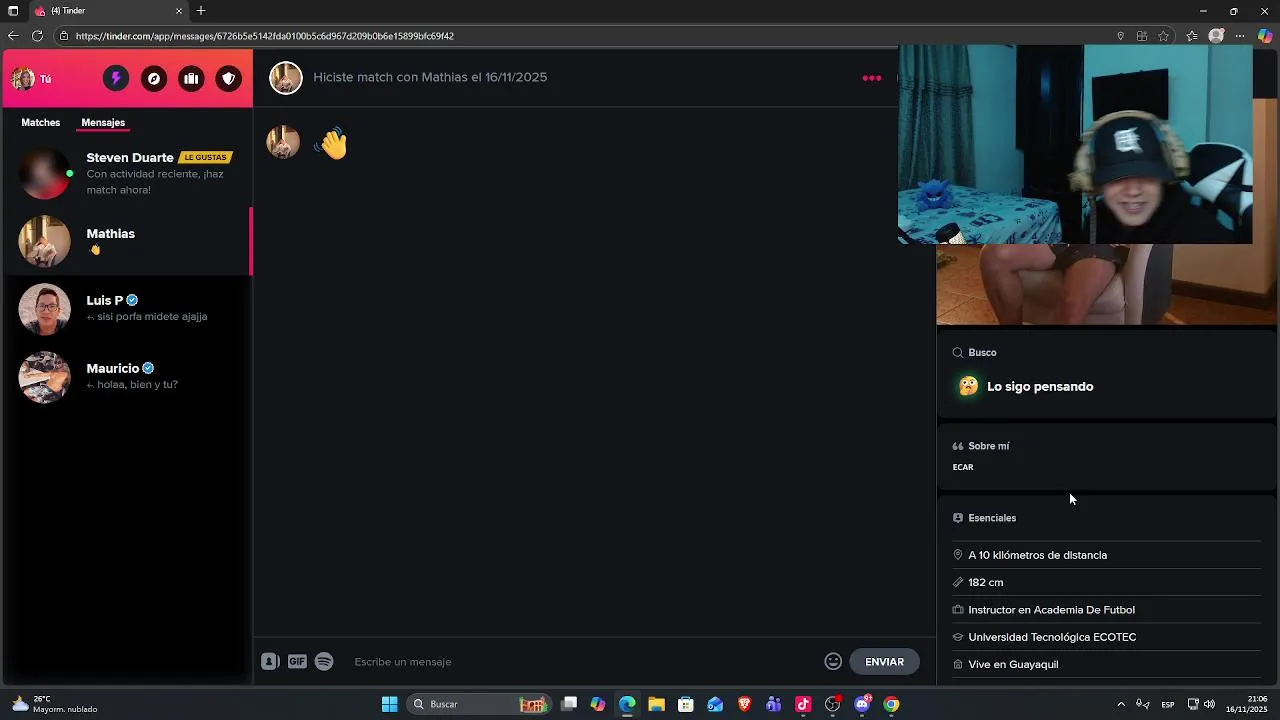Open the weather widget showing 26°C
Viewport: 1280px width, 720px height.
(54, 704)
